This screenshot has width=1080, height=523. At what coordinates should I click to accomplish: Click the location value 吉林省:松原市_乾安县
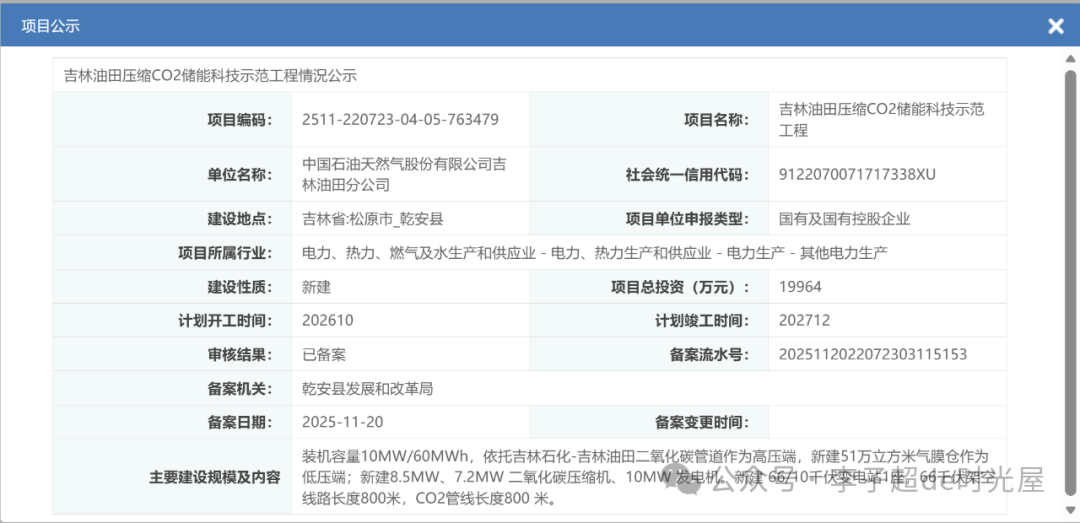click(373, 219)
